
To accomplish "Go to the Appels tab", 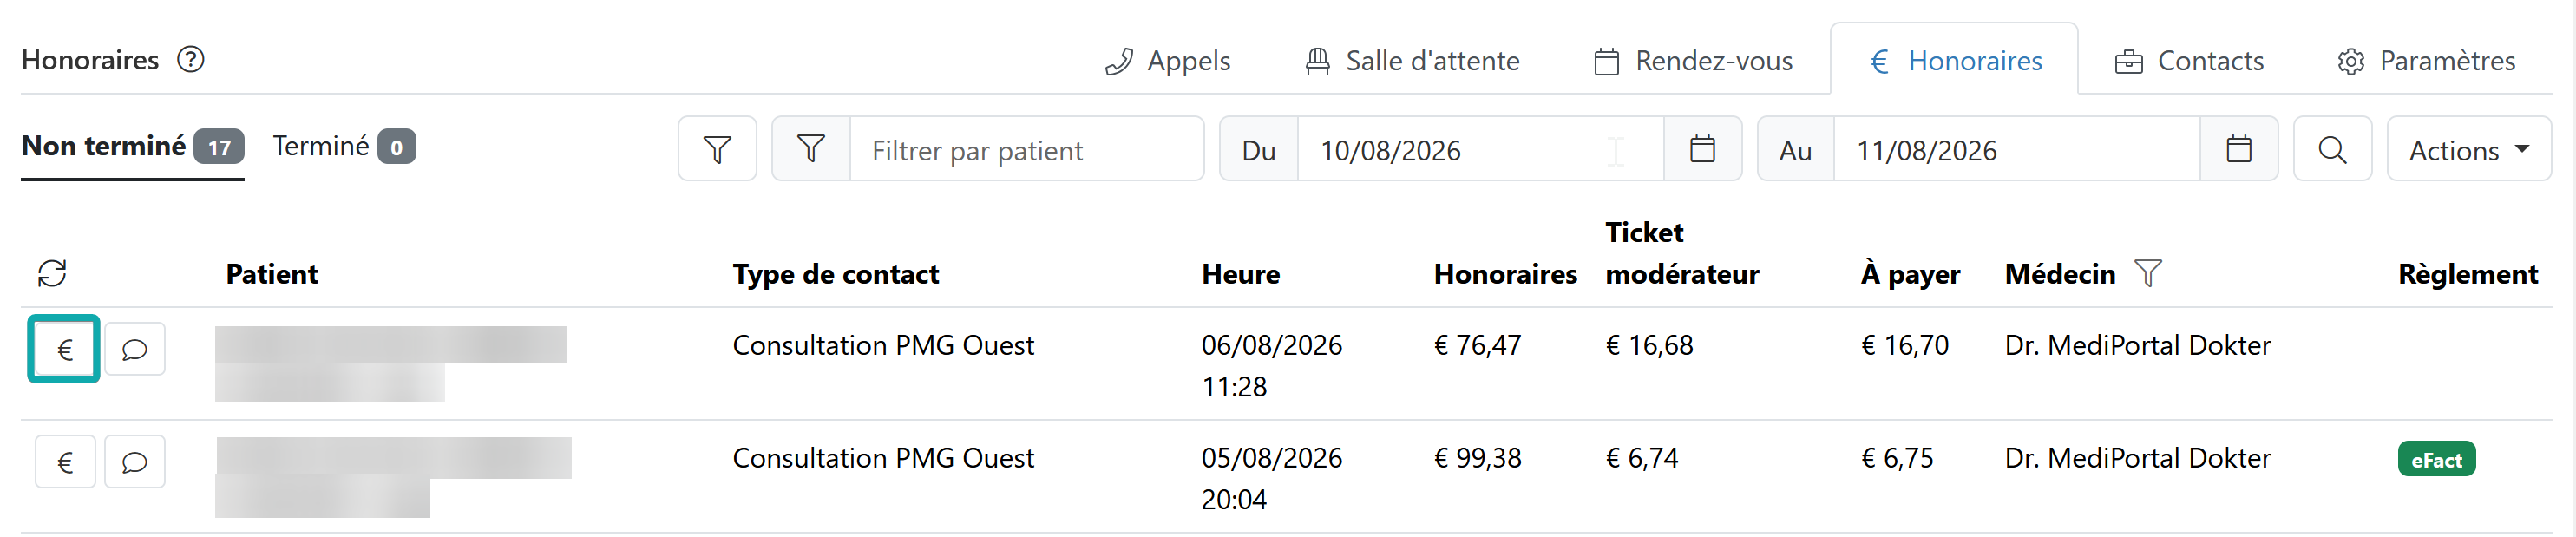I will (x=1167, y=61).
